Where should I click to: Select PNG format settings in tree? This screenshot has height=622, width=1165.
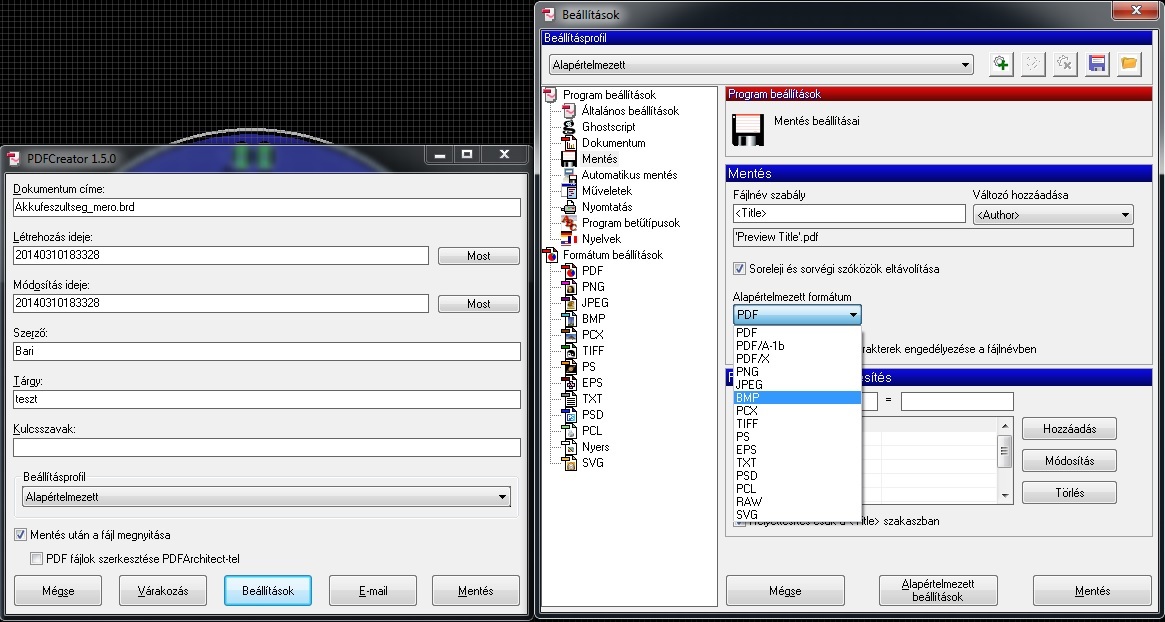(593, 287)
